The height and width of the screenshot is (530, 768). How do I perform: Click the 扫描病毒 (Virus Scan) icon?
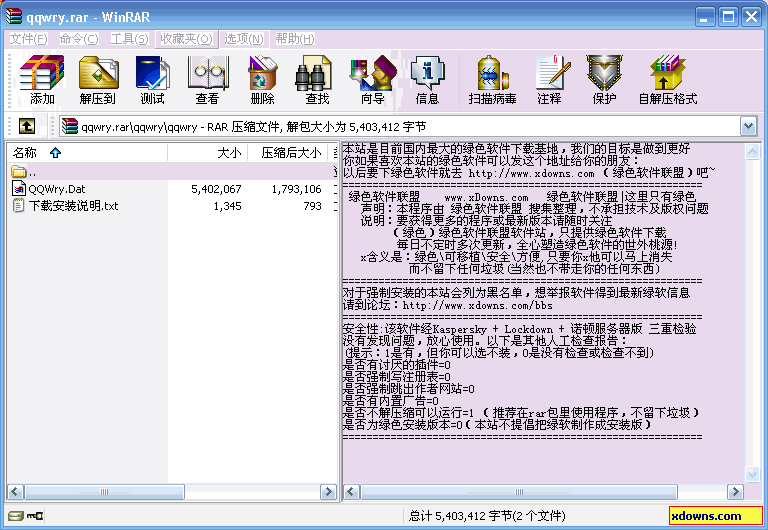492,80
